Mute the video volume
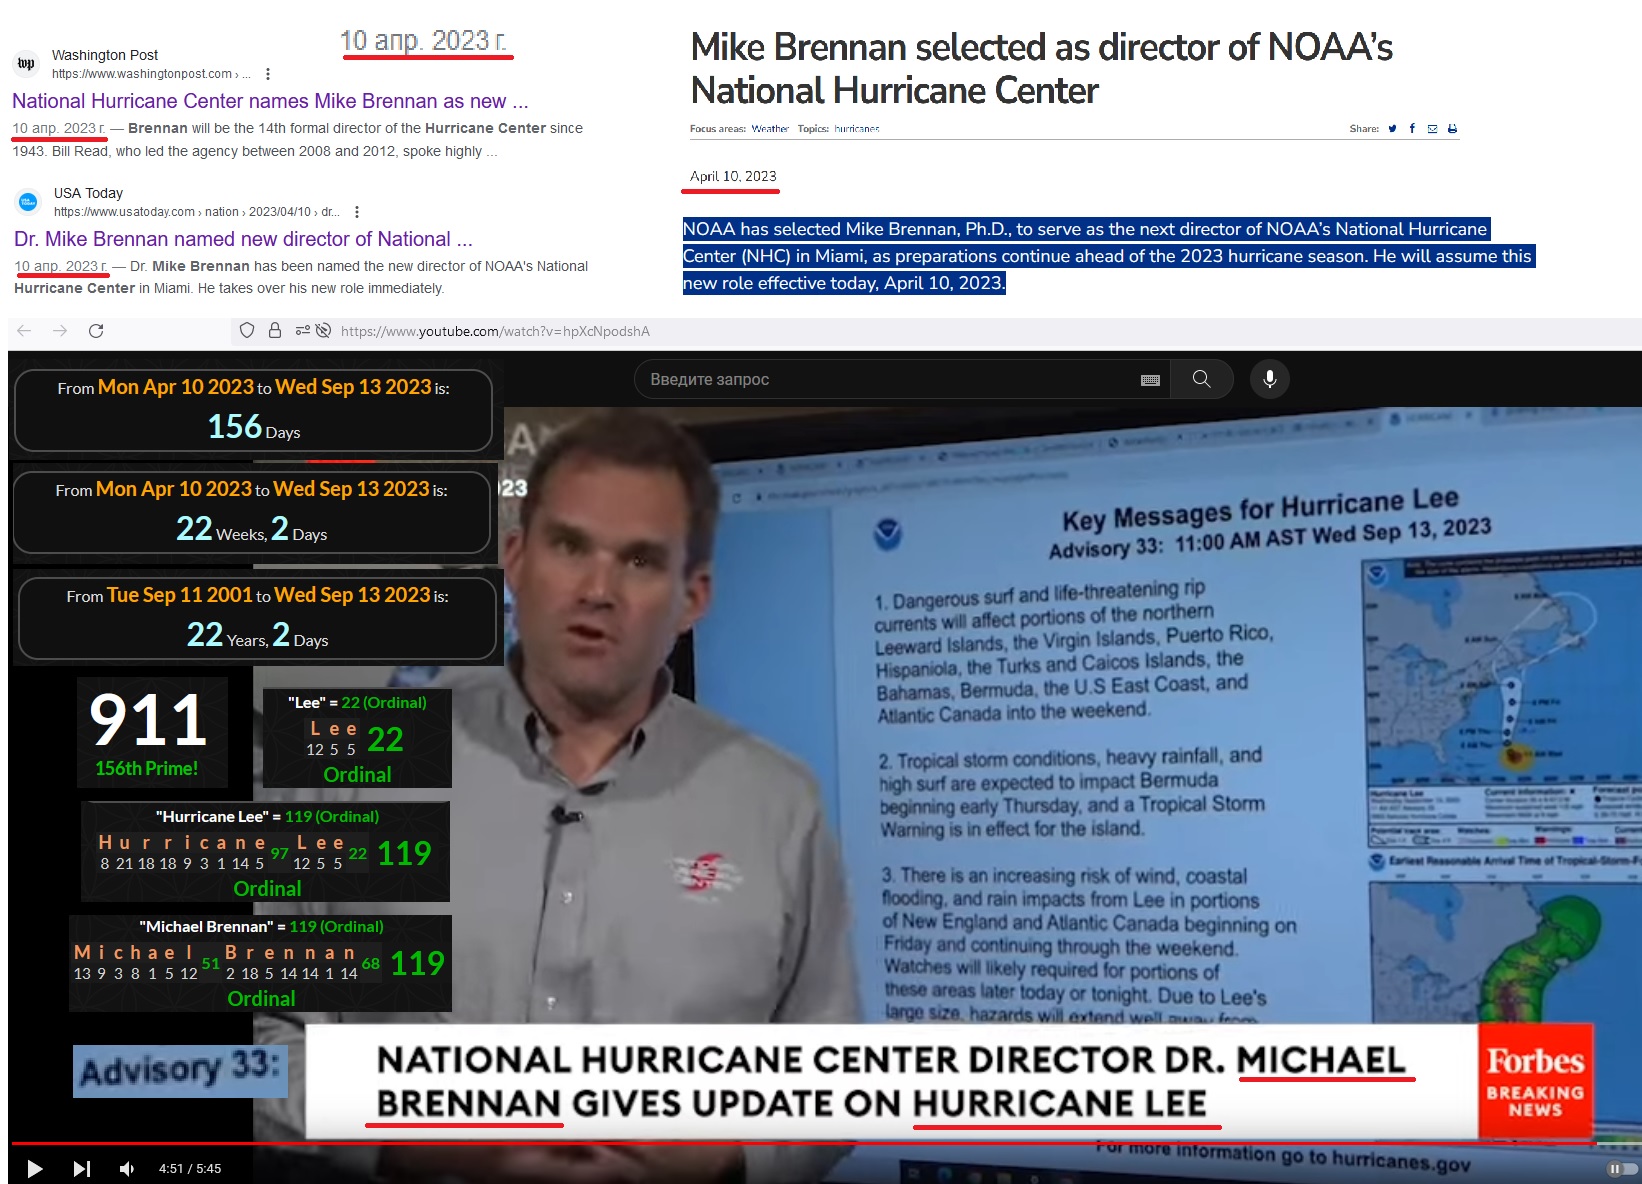The image size is (1642, 1184). tap(127, 1168)
